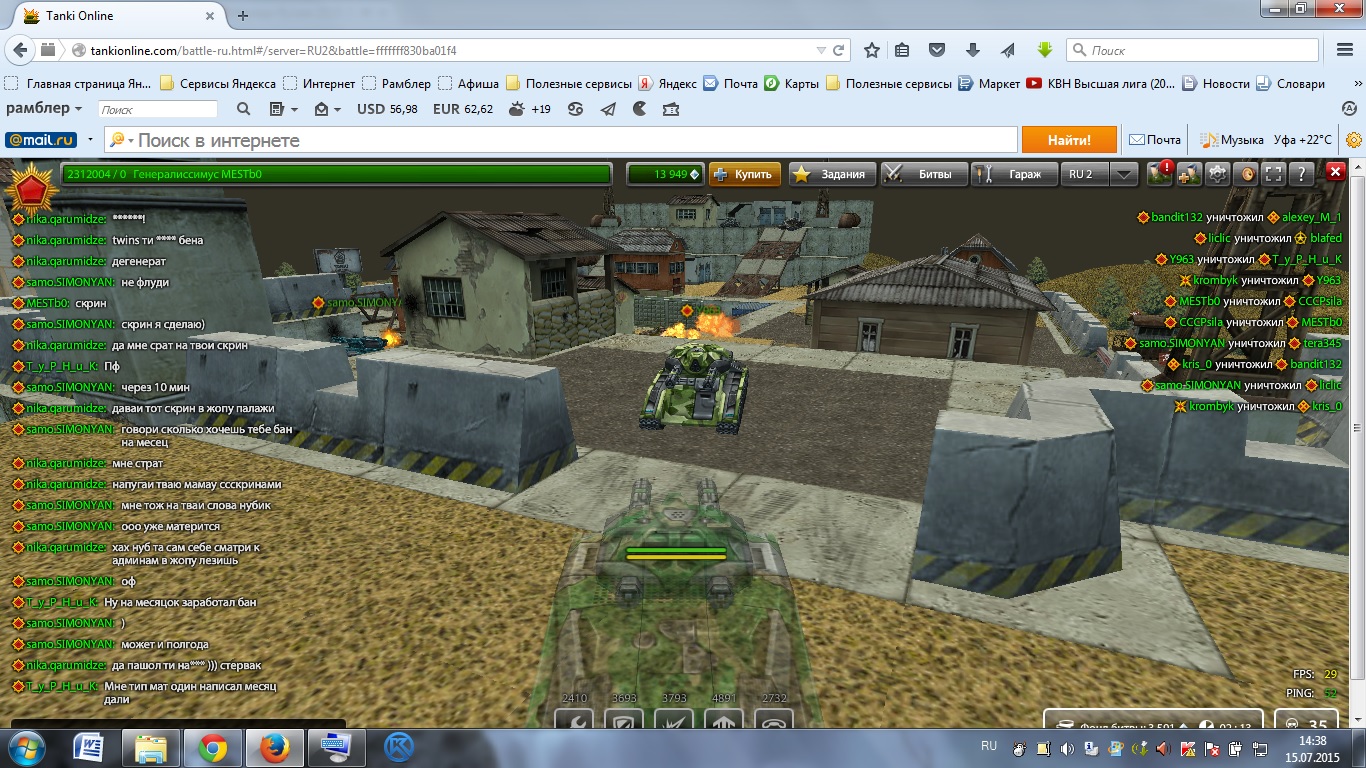This screenshot has width=1366, height=768.
Task: Open the Гараж garage
Action: [1014, 174]
